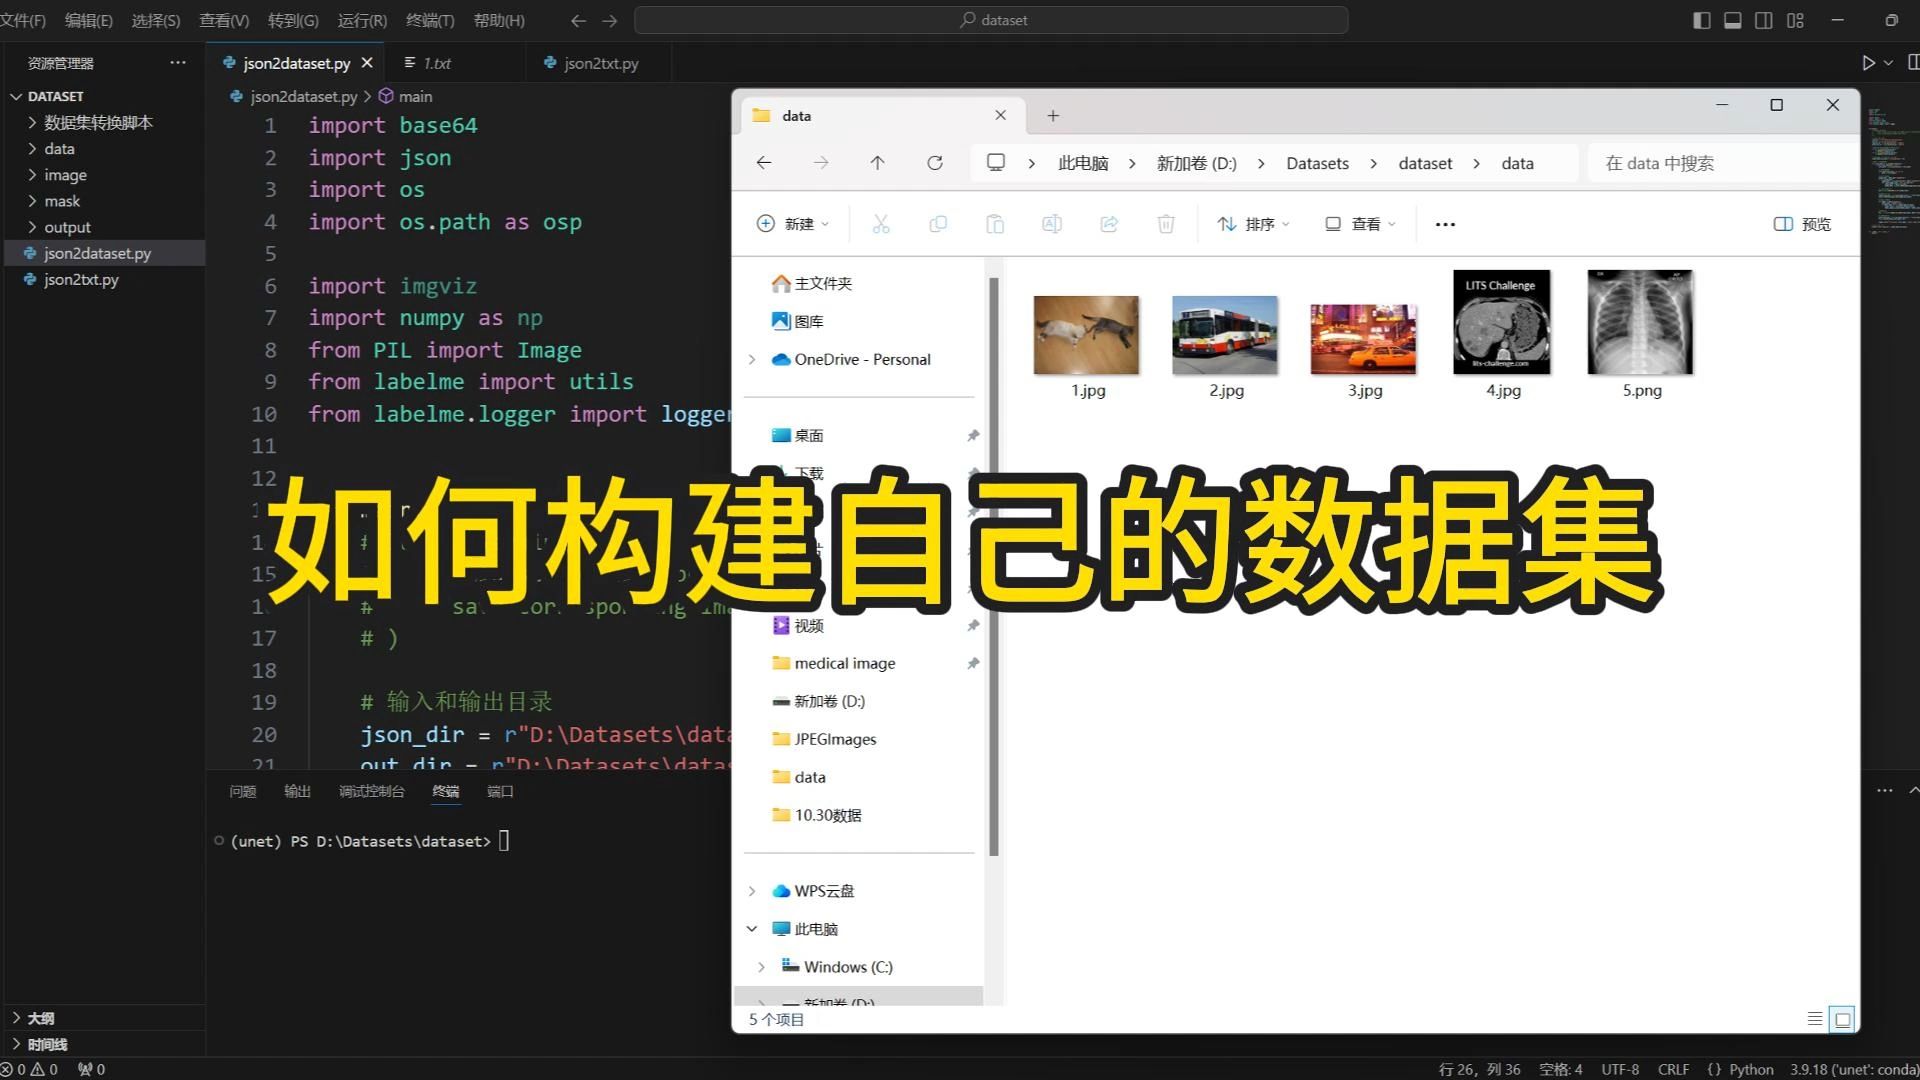The height and width of the screenshot is (1080, 1920).
Task: Click the delete trash icon in toolbar
Action: click(1165, 224)
